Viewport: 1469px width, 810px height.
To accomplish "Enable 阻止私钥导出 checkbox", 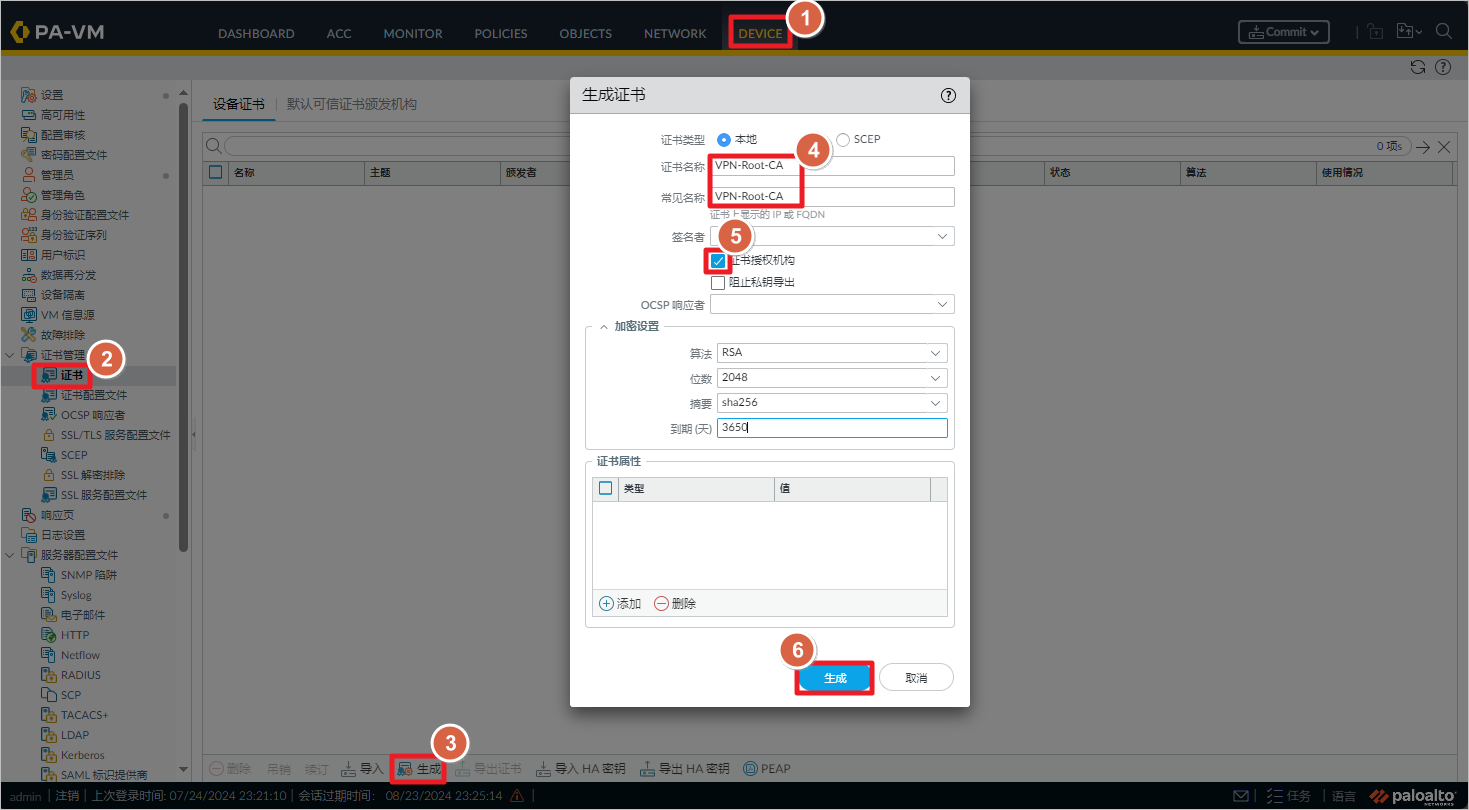I will [x=718, y=283].
